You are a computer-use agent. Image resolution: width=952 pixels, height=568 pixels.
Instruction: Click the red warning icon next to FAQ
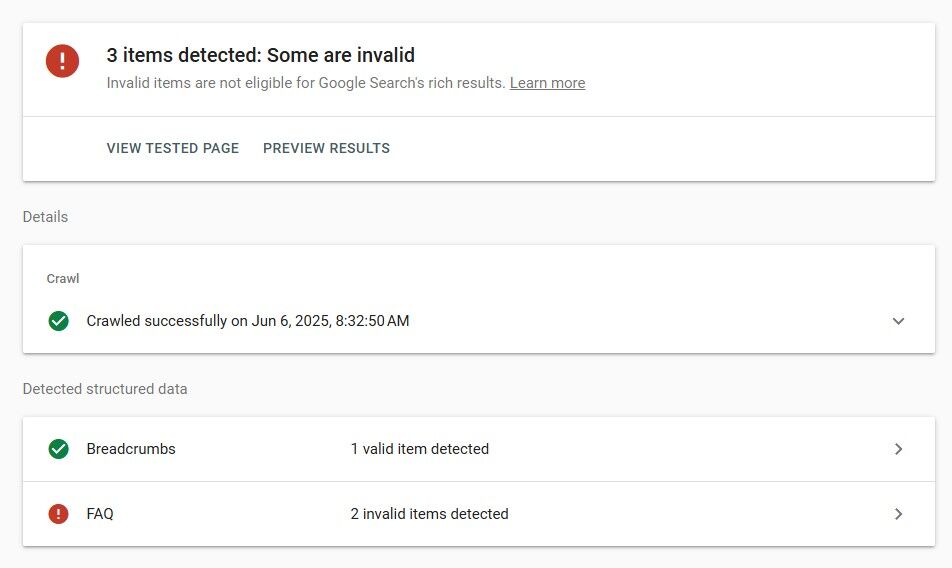pyautogui.click(x=59, y=514)
